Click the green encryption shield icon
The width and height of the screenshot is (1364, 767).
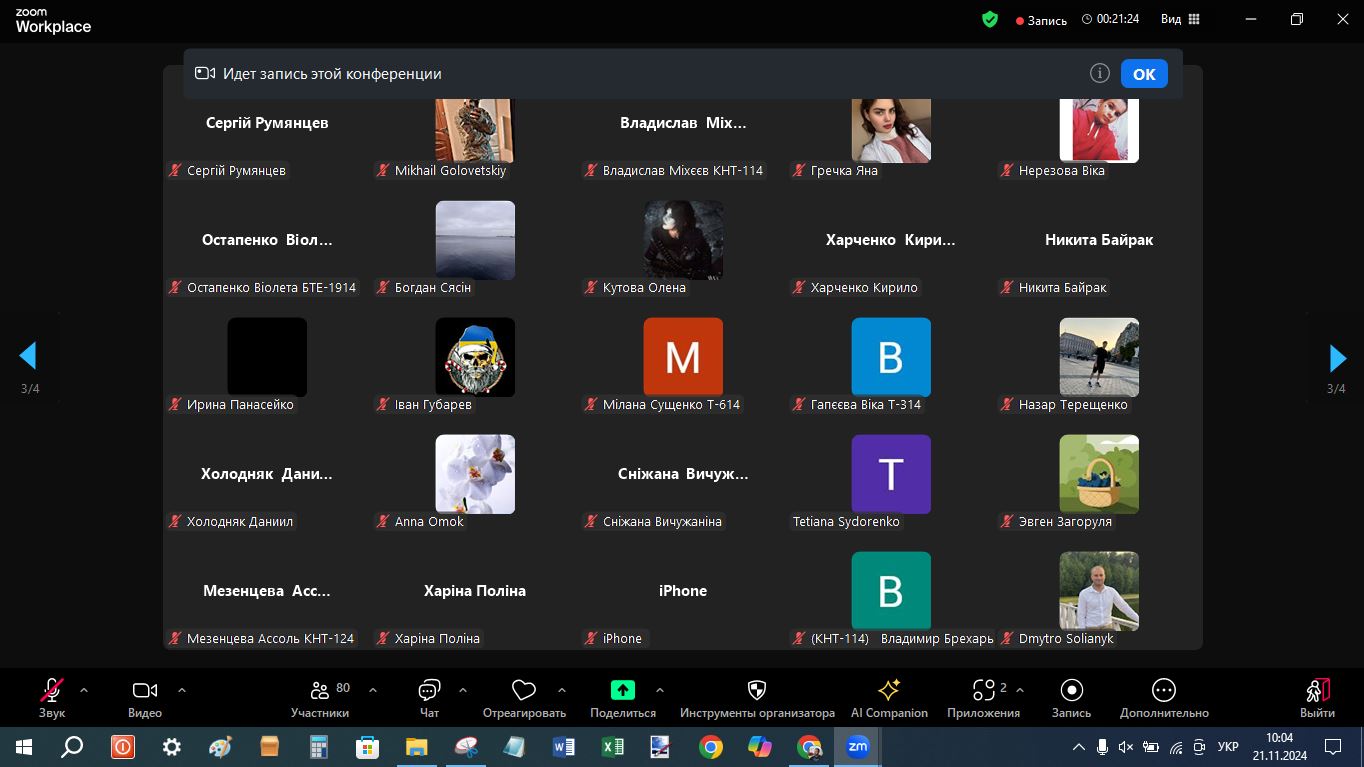pos(989,19)
